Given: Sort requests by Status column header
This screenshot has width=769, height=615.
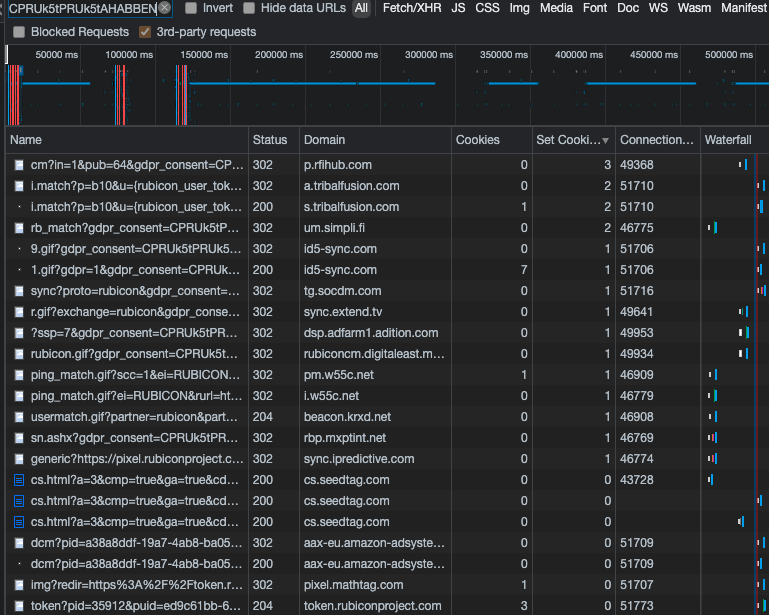Looking at the screenshot, I should tap(270, 140).
